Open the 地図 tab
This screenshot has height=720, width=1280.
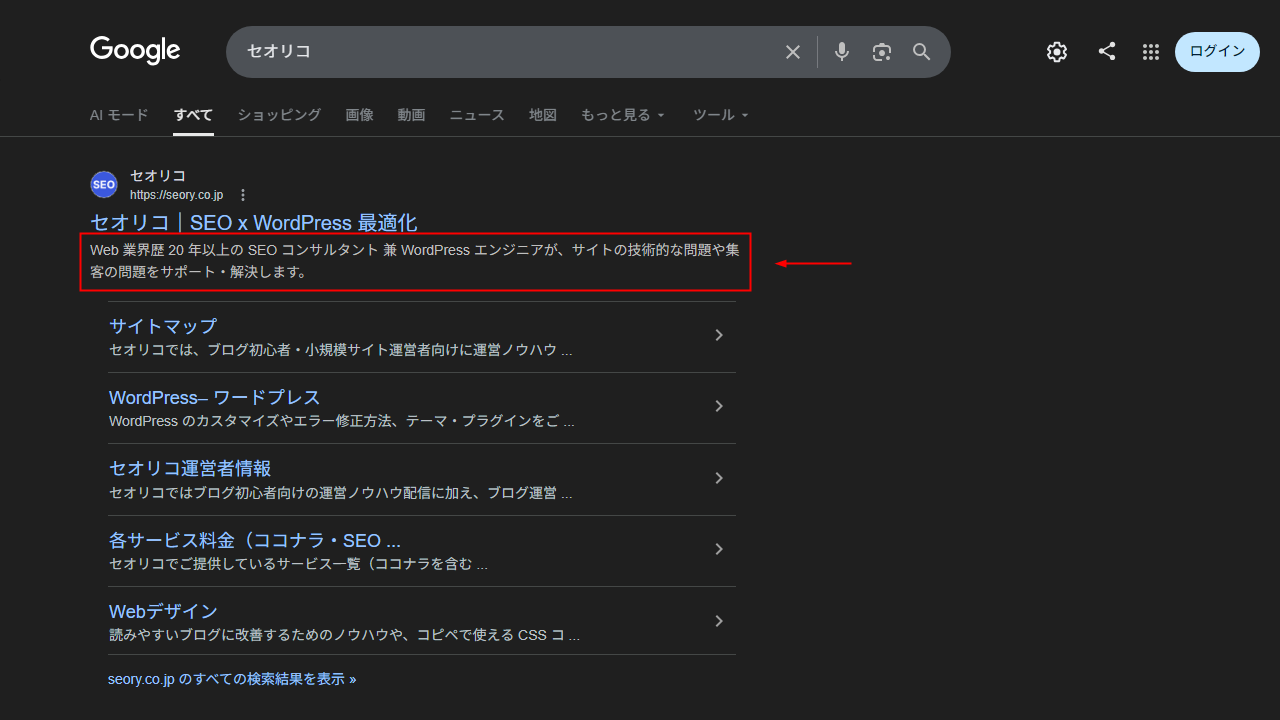coord(543,115)
